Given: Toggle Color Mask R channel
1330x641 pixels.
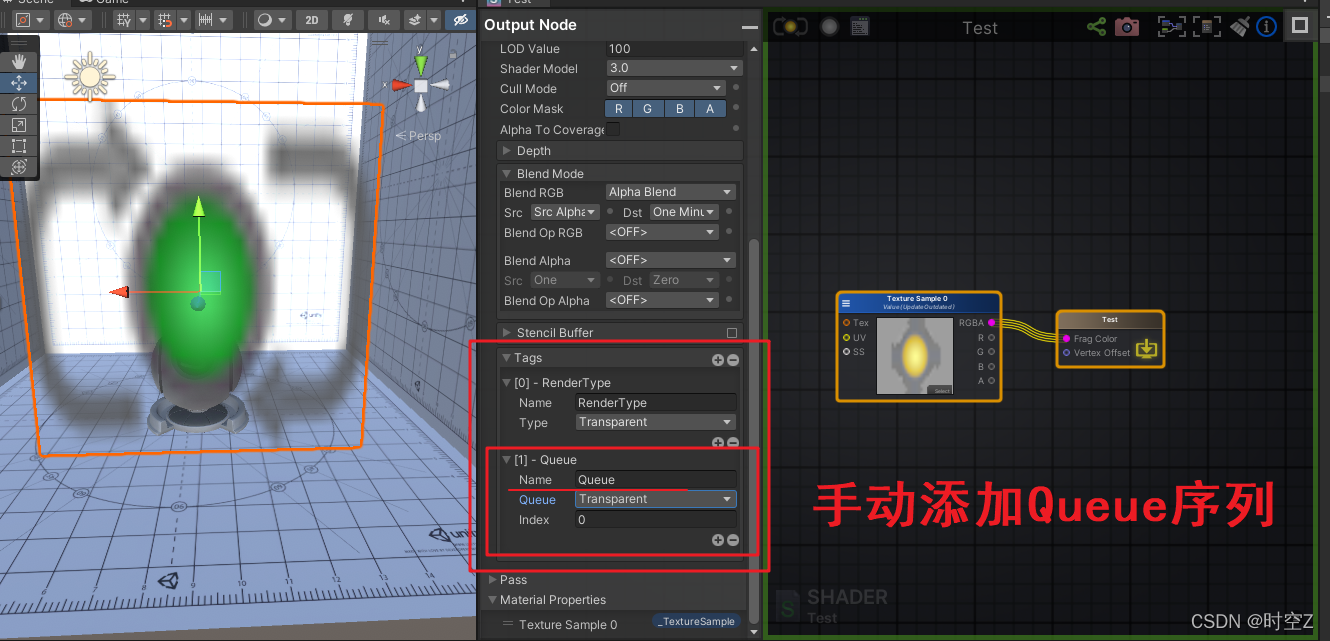Looking at the screenshot, I should (x=619, y=109).
